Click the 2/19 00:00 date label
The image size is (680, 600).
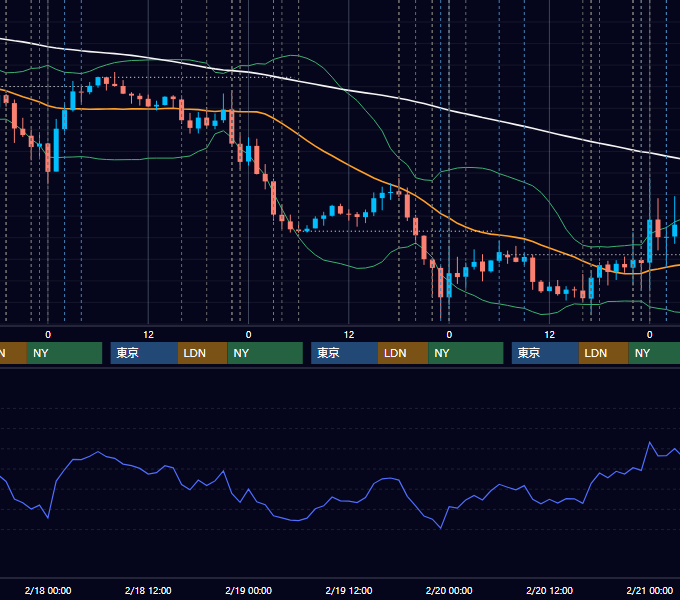pyautogui.click(x=248, y=590)
